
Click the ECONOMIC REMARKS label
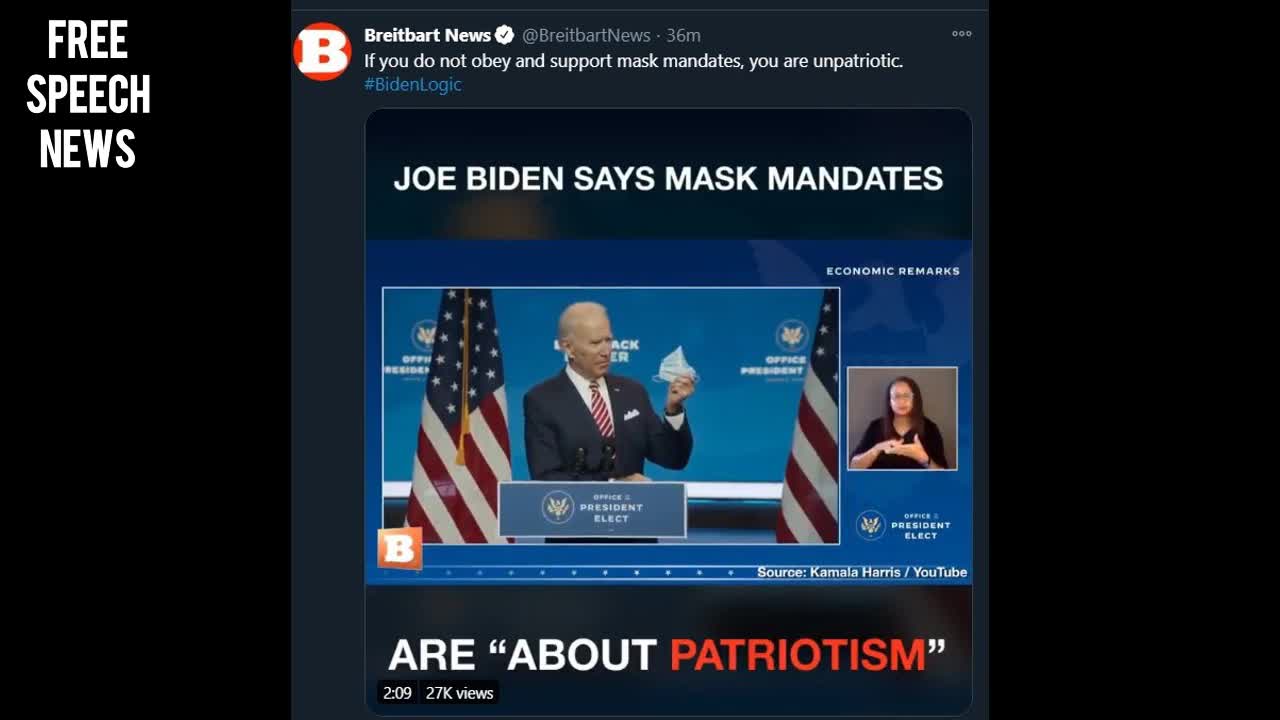pyautogui.click(x=893, y=271)
